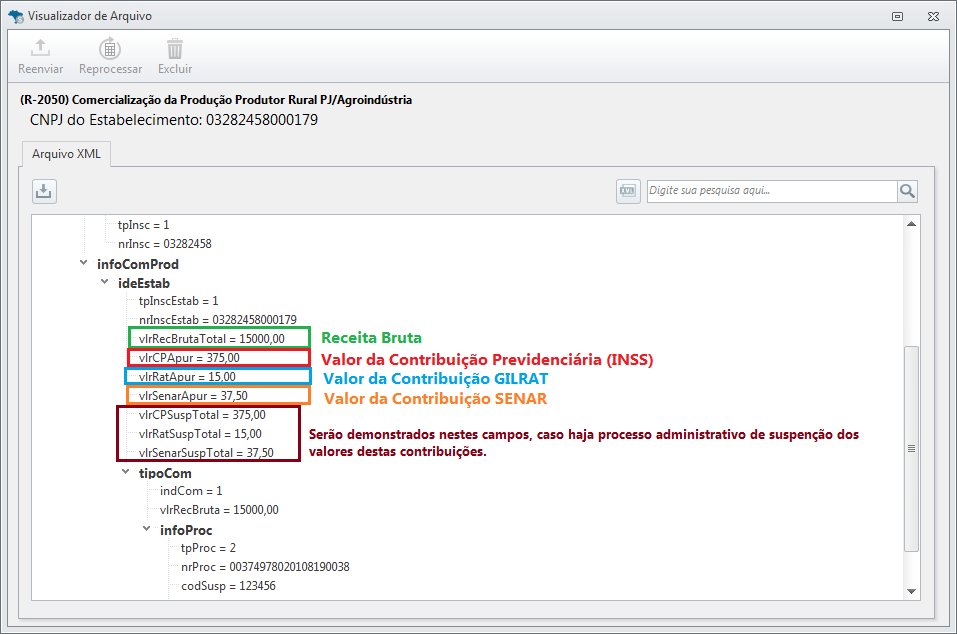957x634 pixels.
Task: Maximize the Visualizador de Arquivo window
Action: [x=897, y=16]
